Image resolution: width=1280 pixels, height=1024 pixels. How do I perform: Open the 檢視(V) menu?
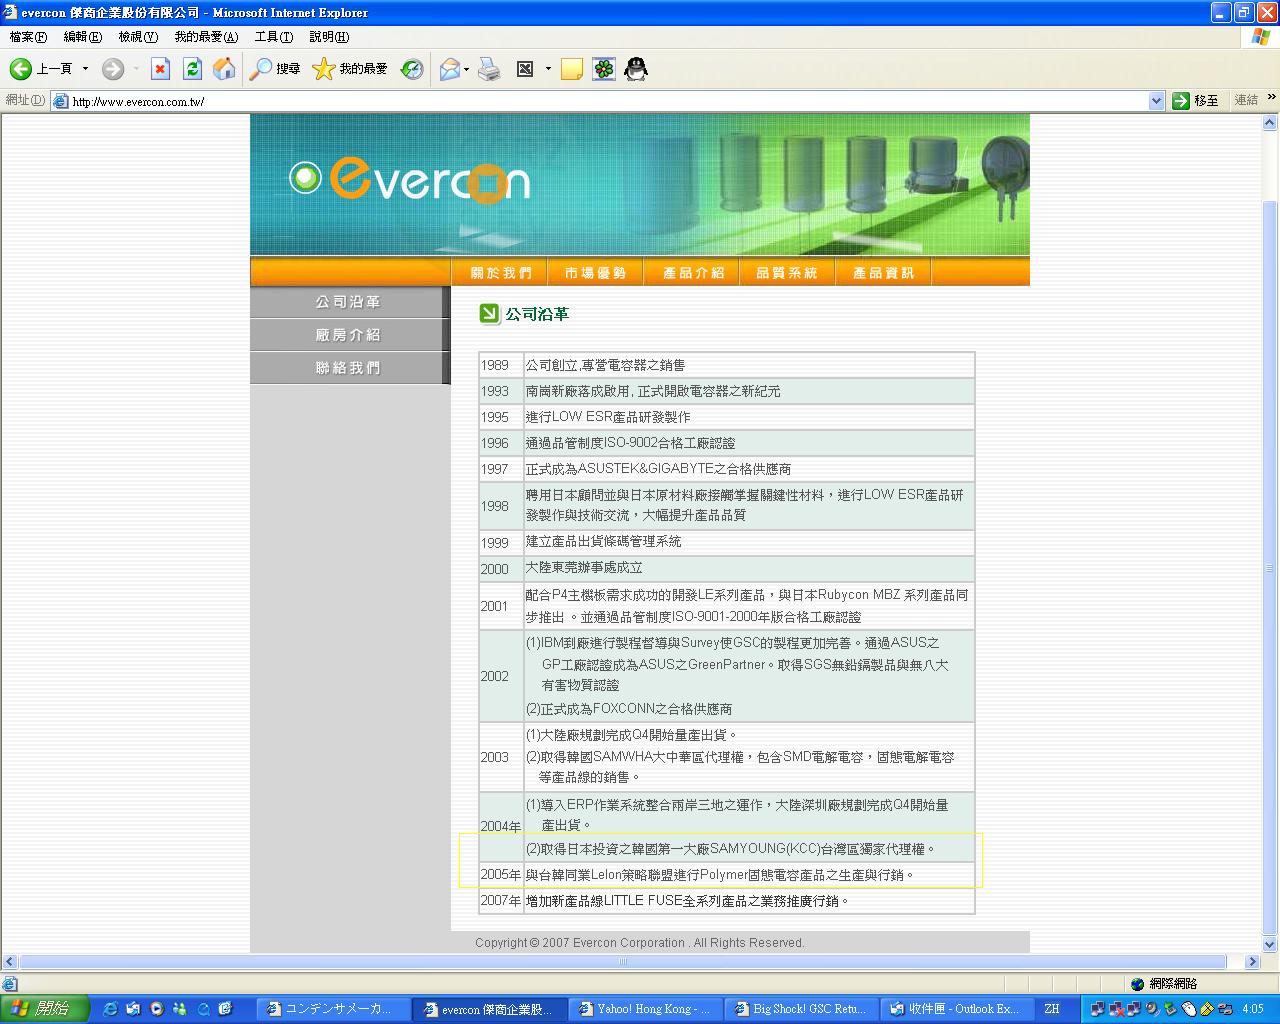138,37
